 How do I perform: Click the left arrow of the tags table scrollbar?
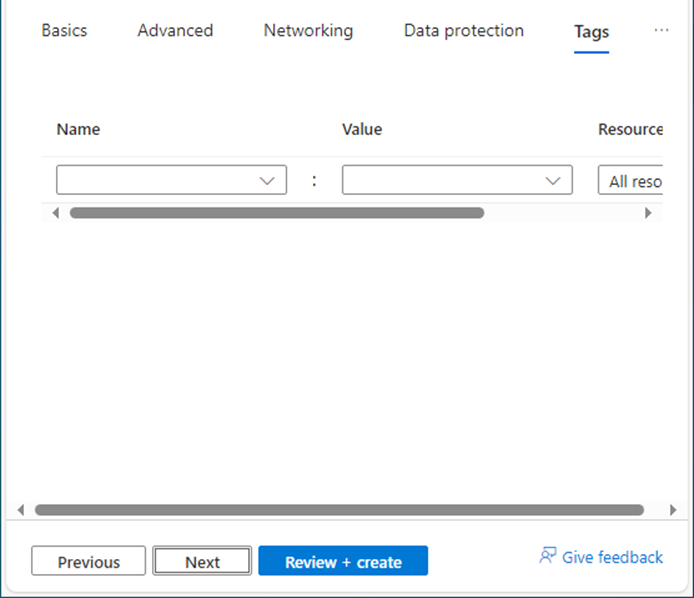(56, 213)
